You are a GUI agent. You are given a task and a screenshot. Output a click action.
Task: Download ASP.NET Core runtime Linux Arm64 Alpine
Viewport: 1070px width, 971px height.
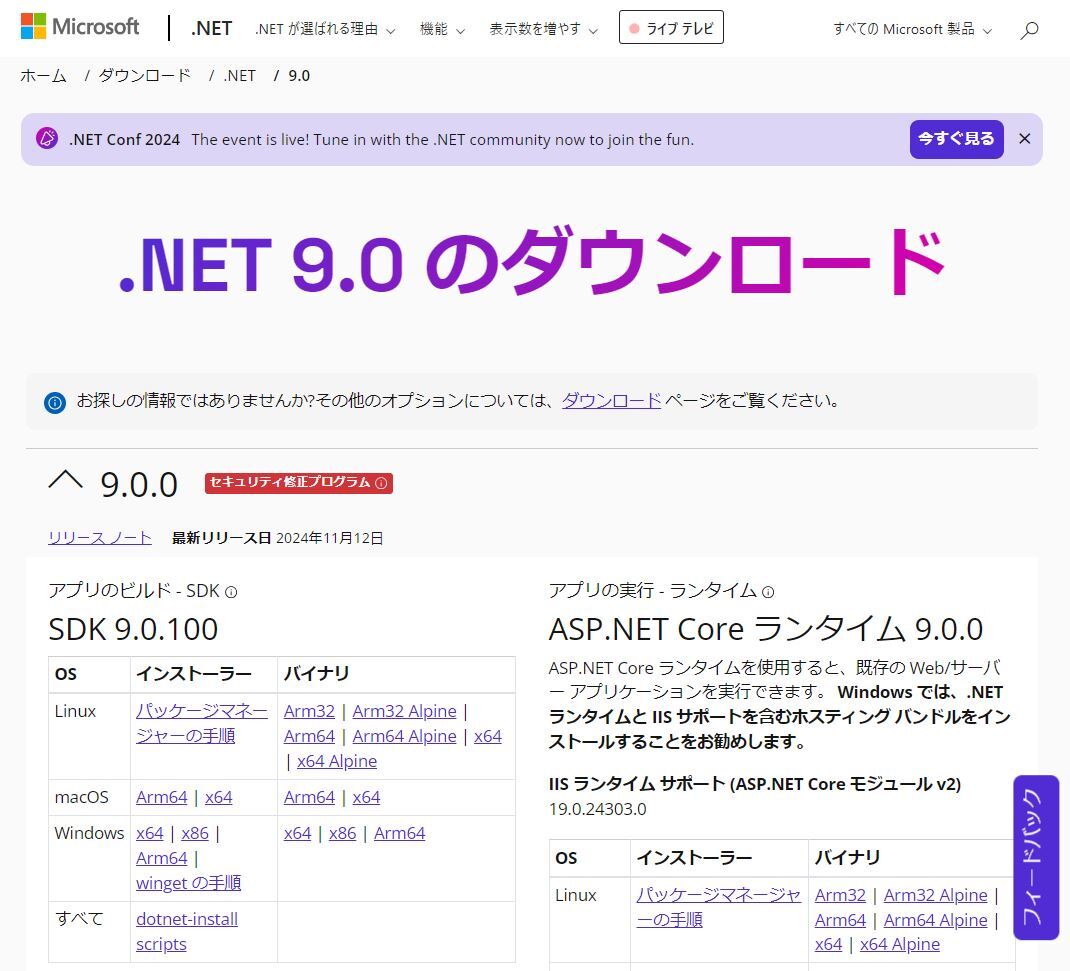point(936,920)
